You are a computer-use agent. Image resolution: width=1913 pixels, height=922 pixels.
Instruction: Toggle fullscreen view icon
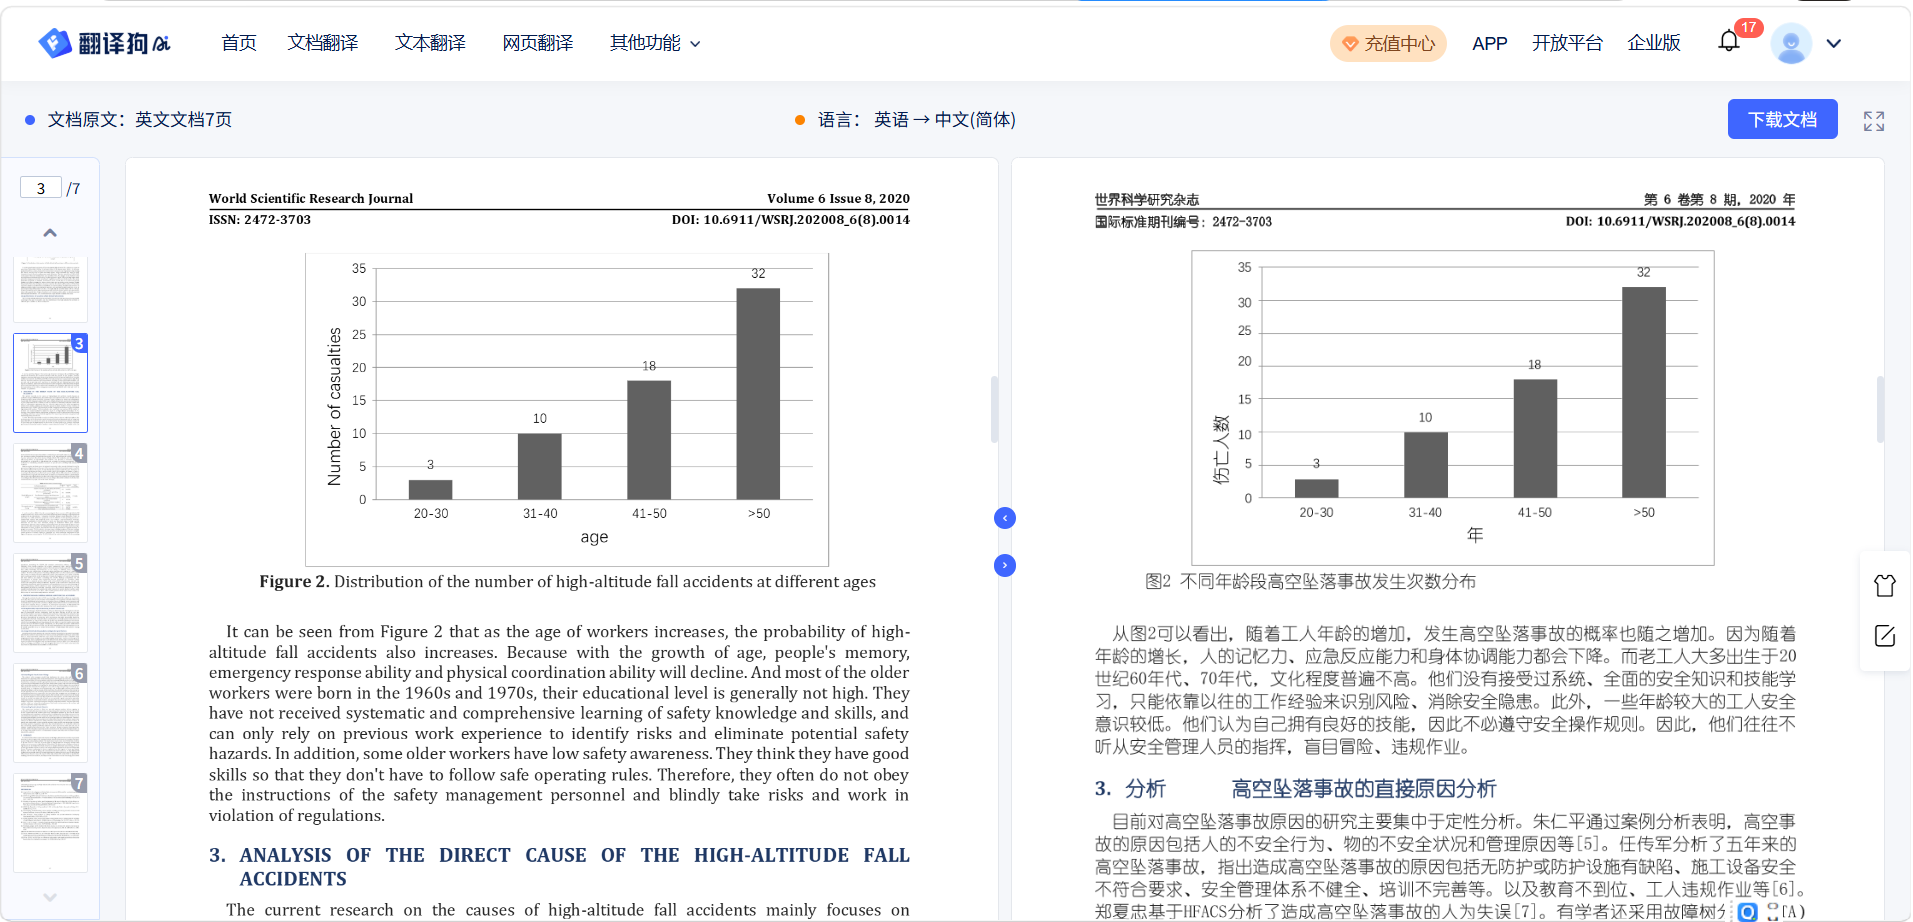[x=1874, y=121]
